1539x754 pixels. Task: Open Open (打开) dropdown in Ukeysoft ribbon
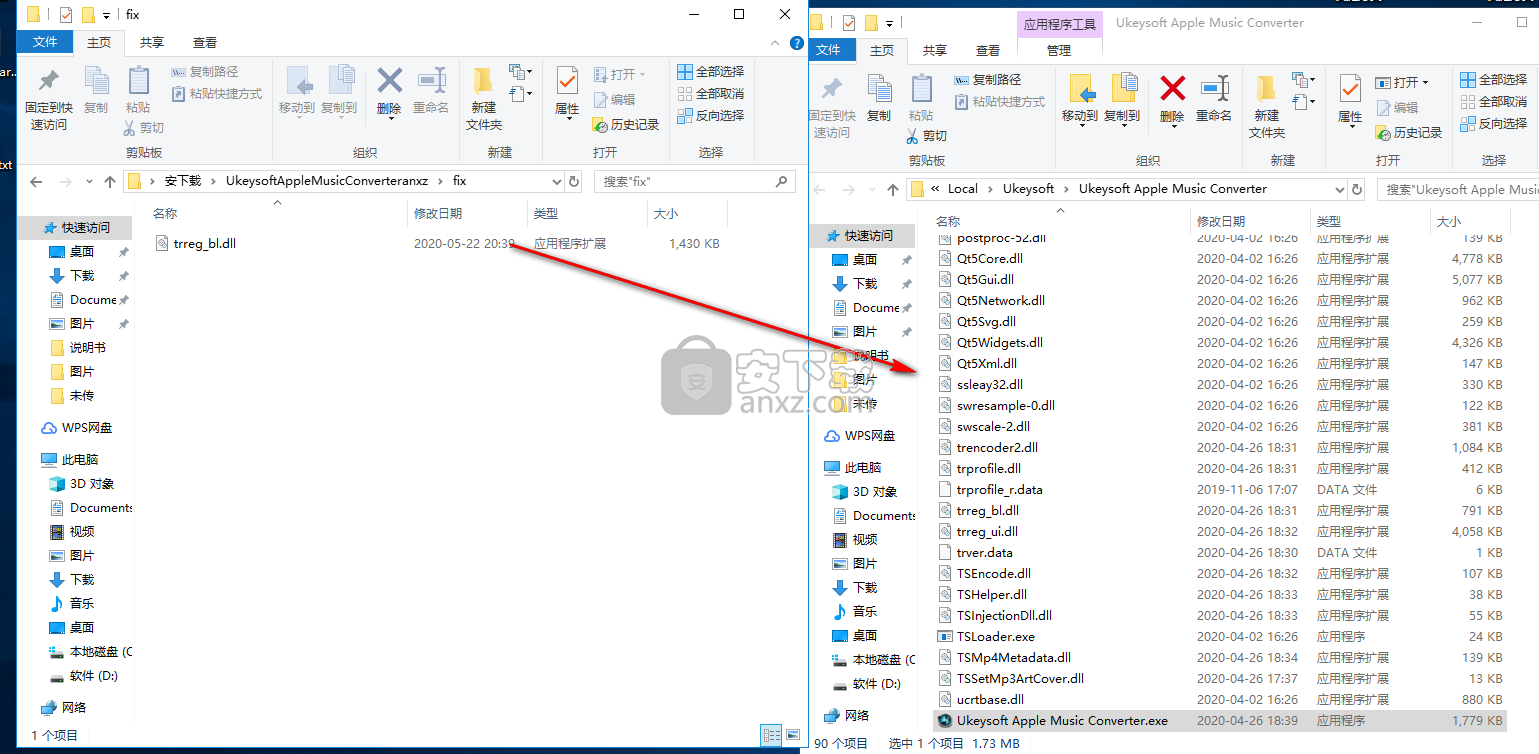click(1402, 82)
